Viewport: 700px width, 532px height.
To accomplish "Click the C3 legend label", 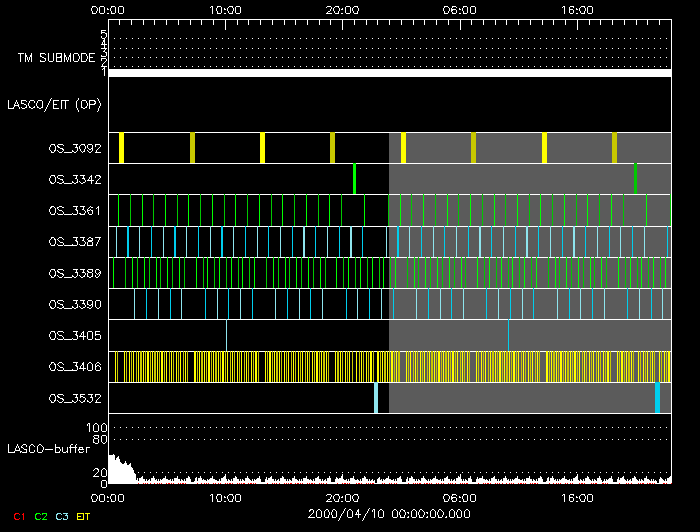I will [62, 516].
